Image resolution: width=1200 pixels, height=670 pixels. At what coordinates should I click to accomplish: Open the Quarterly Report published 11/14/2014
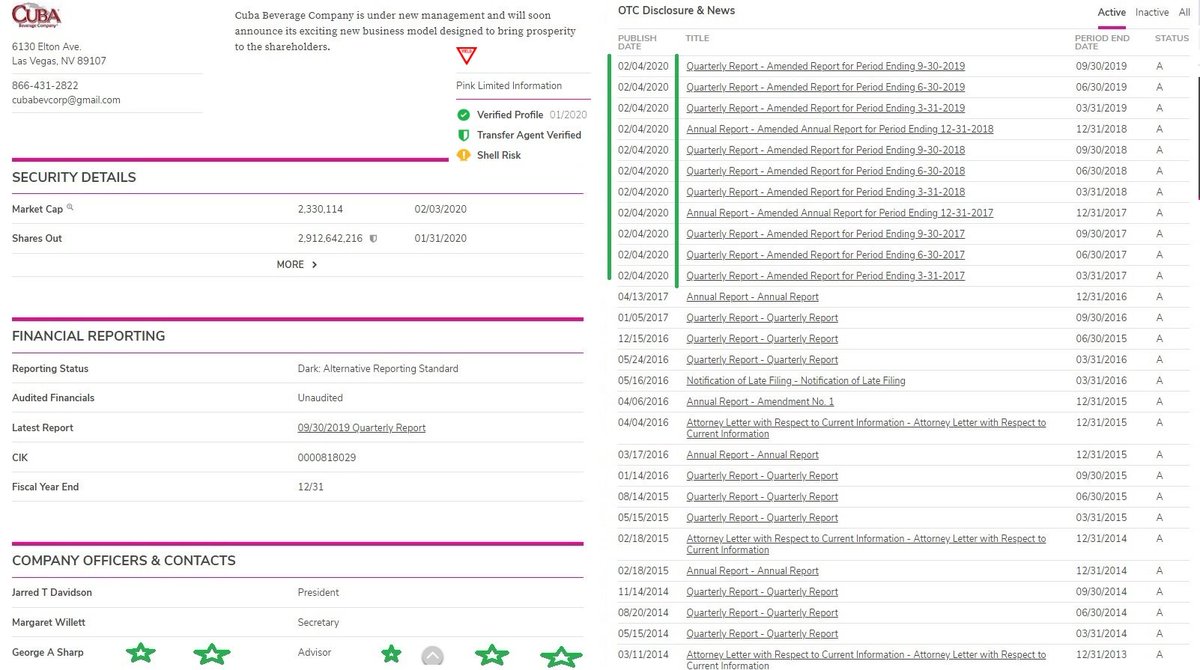tap(762, 592)
